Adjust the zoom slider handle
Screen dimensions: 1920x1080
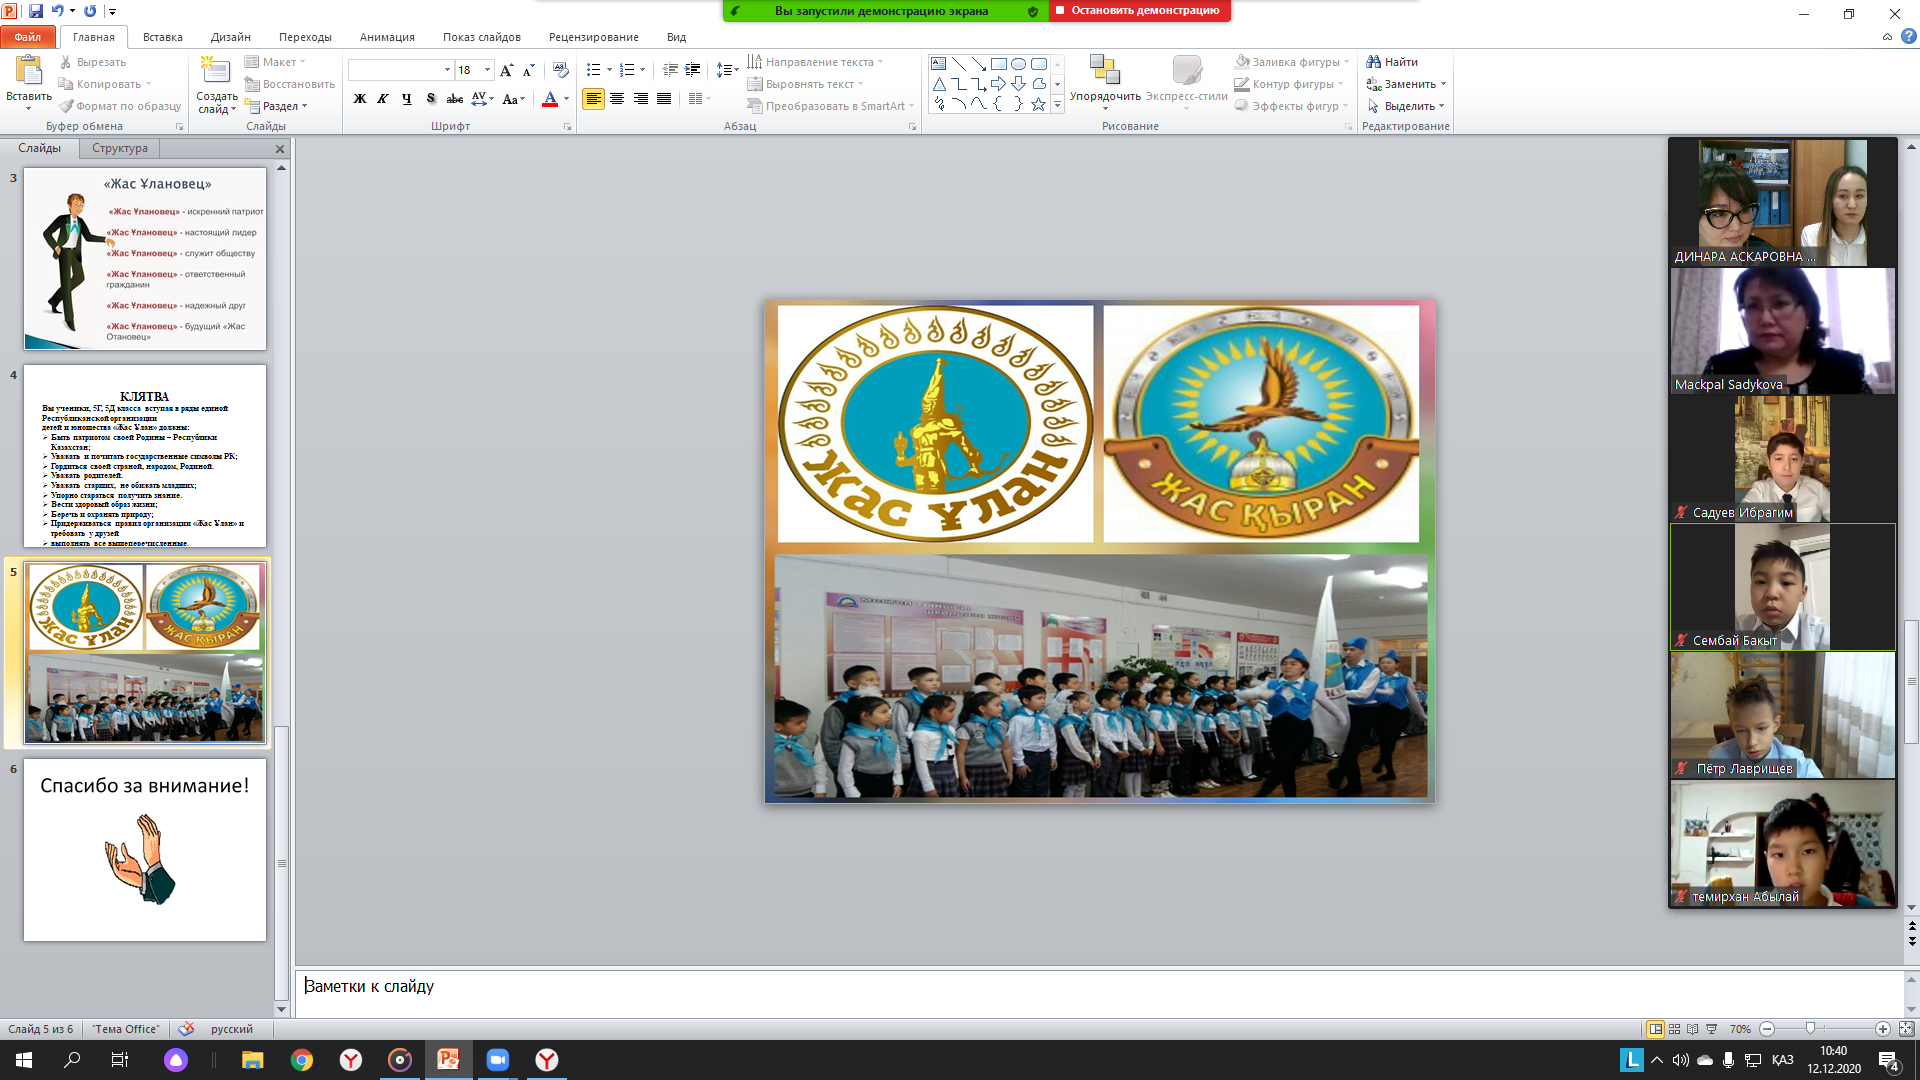tap(1810, 1029)
